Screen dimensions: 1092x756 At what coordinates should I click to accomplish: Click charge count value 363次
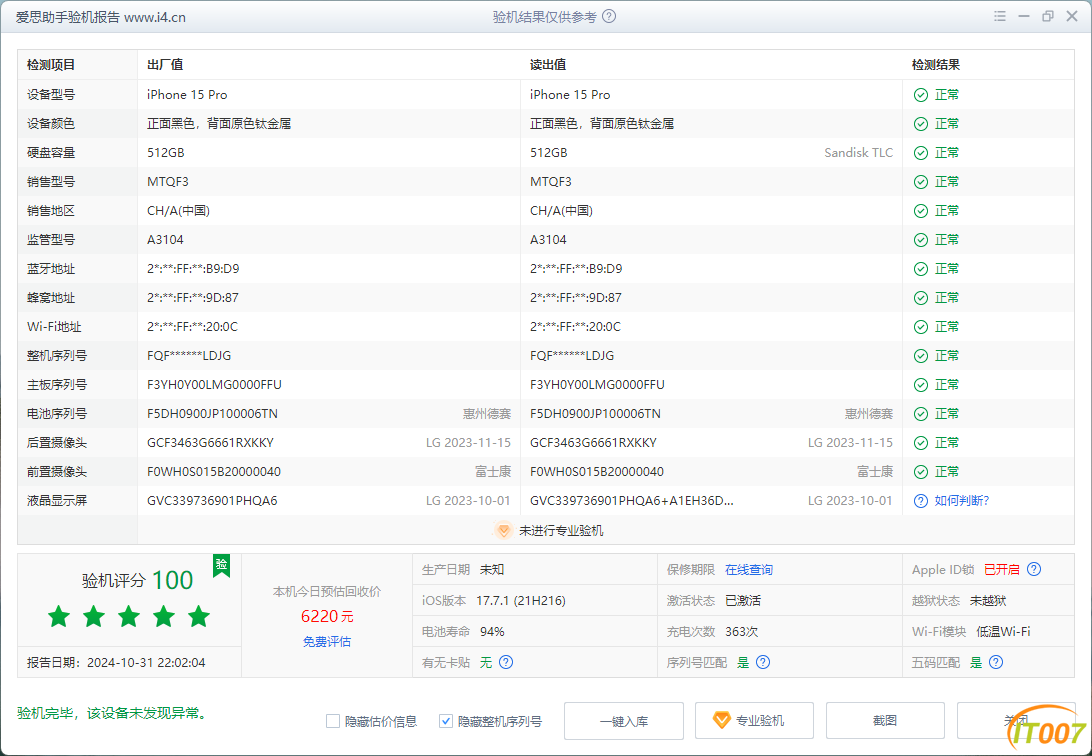pos(742,632)
